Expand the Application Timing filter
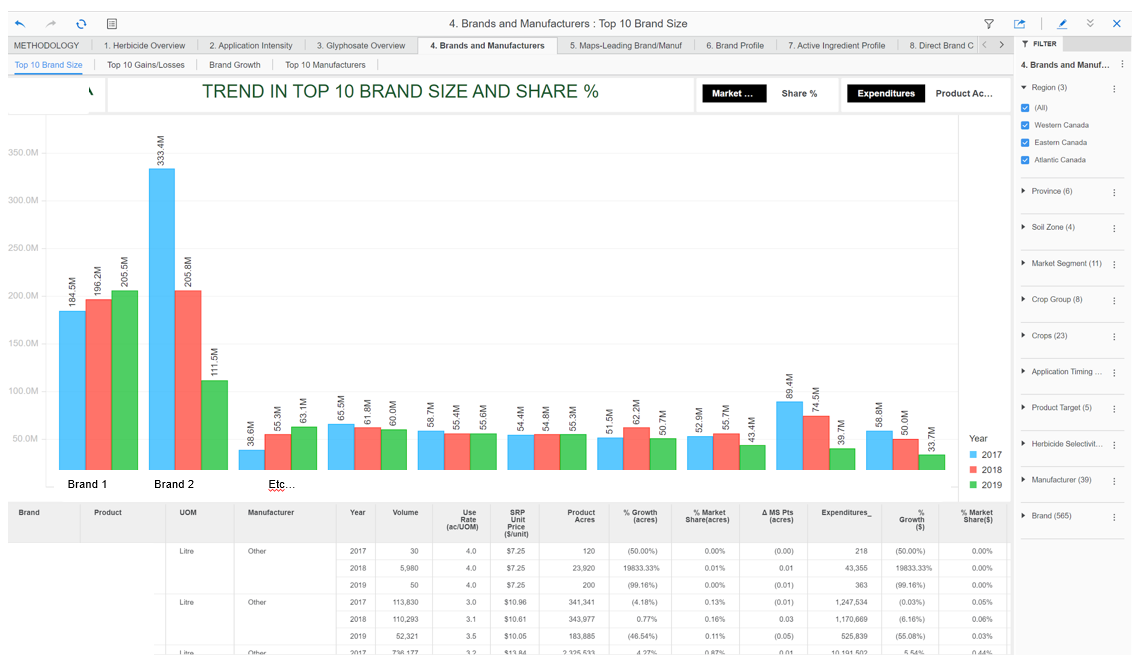The width and height of the screenshot is (1141, 667). point(1024,371)
